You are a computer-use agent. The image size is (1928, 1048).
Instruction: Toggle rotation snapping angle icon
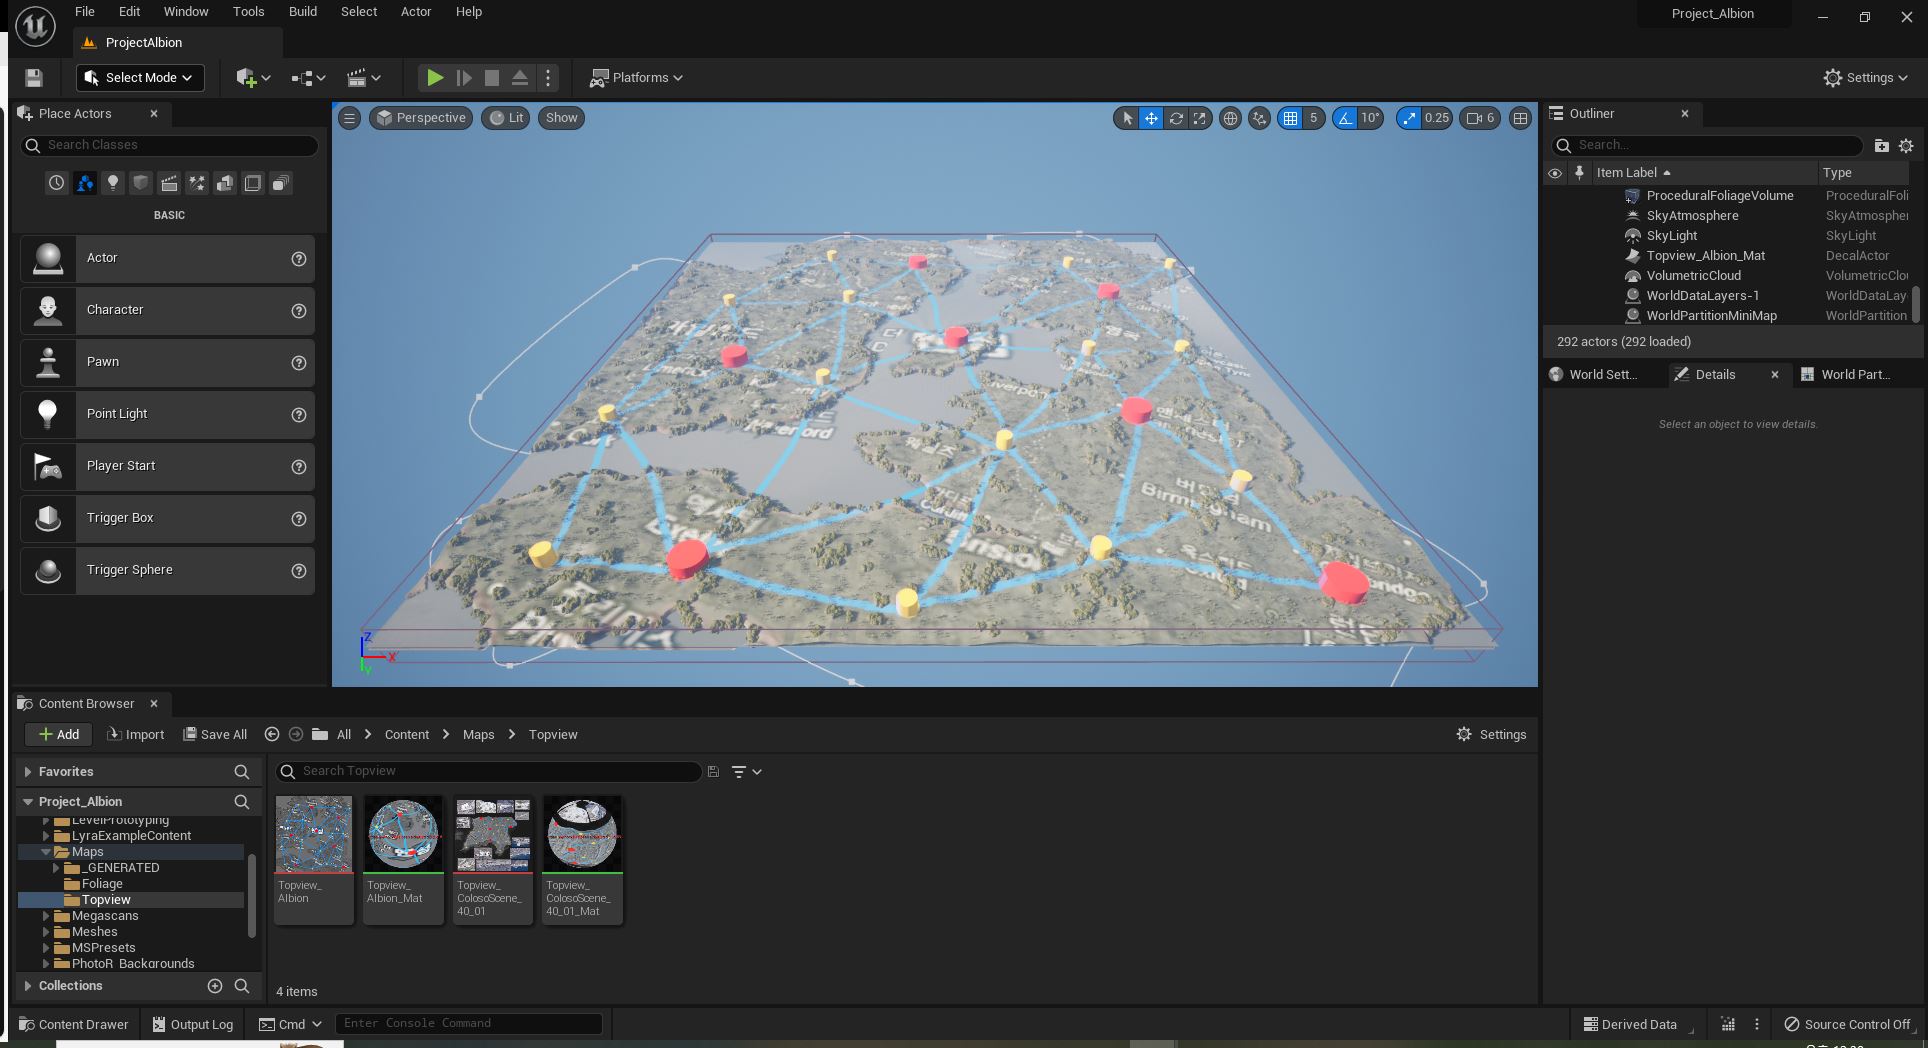point(1345,118)
